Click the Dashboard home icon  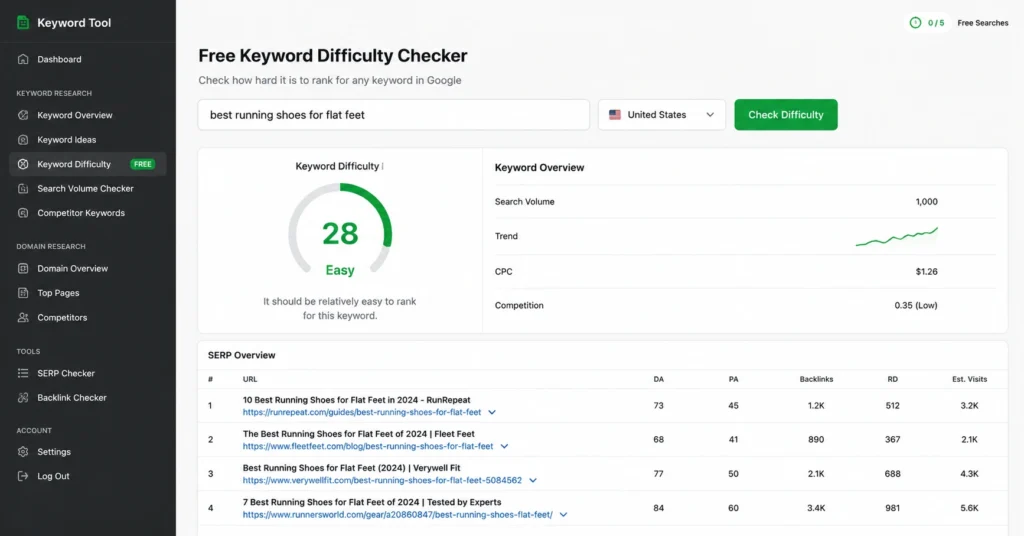tap(23, 59)
